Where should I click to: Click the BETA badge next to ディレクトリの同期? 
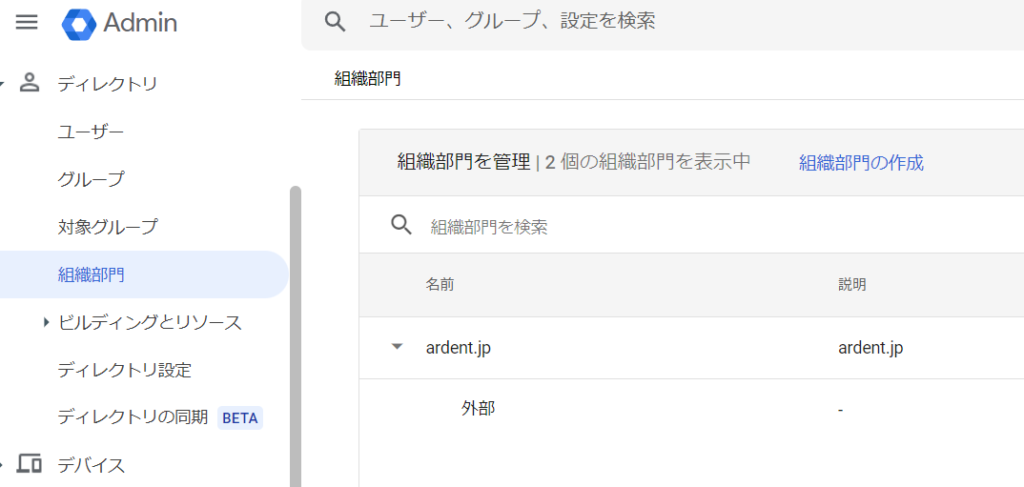[240, 418]
